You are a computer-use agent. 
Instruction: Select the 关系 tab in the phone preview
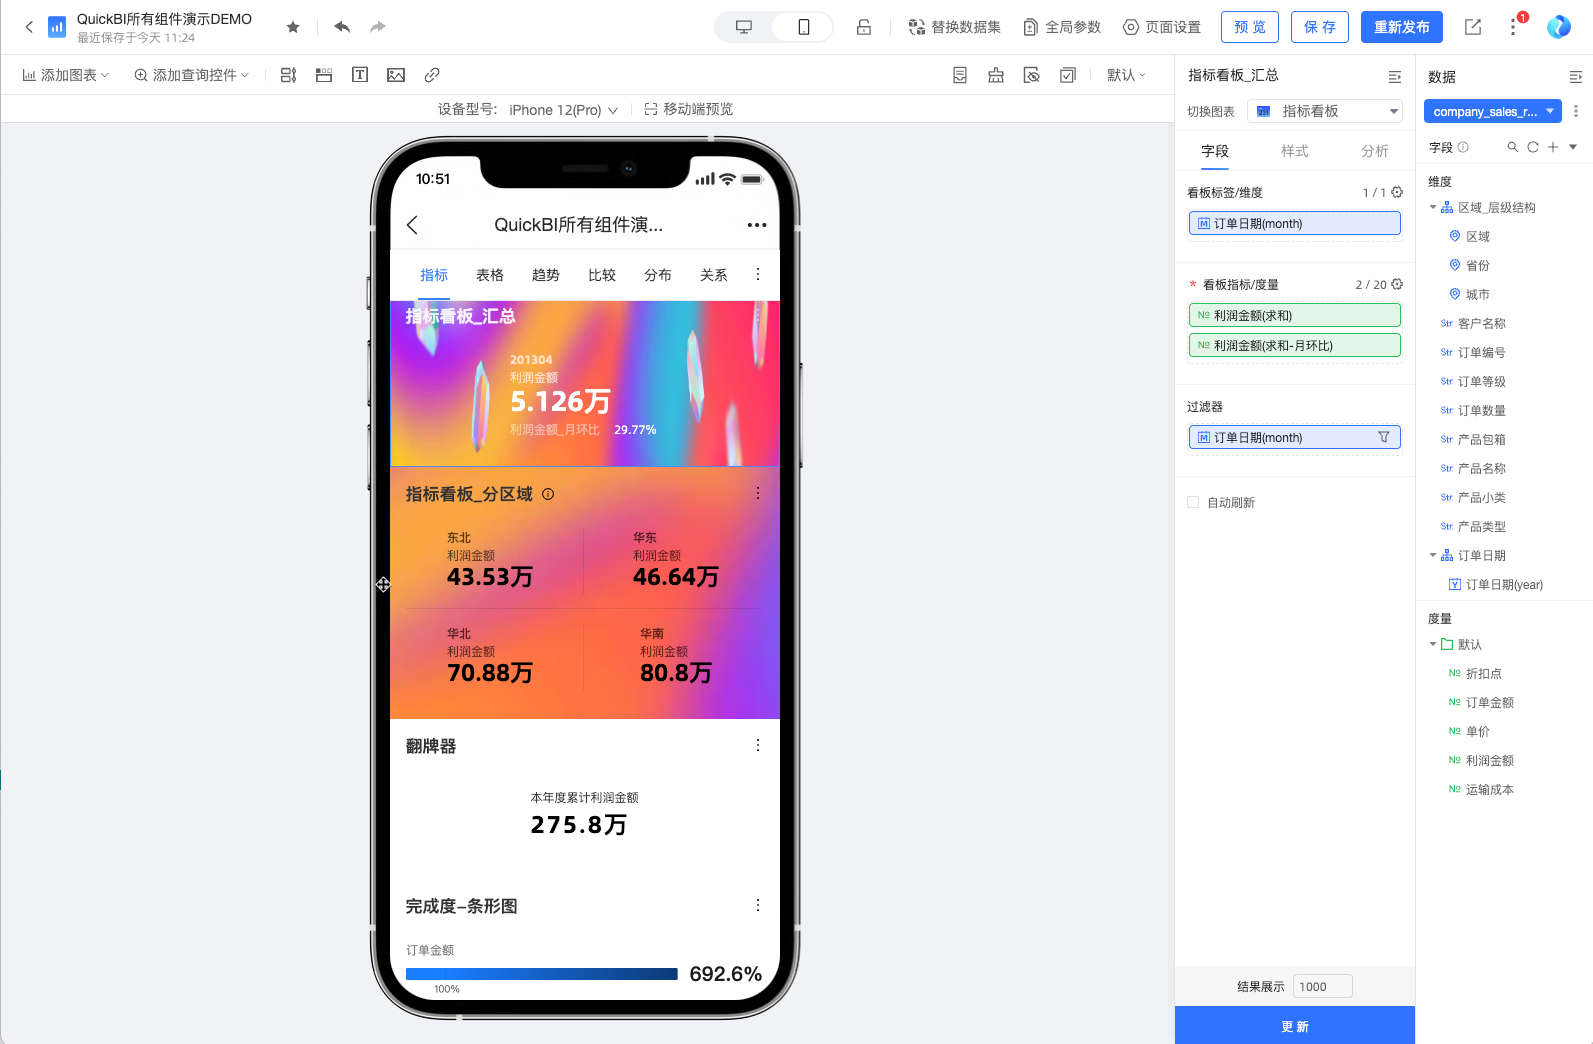tap(714, 275)
